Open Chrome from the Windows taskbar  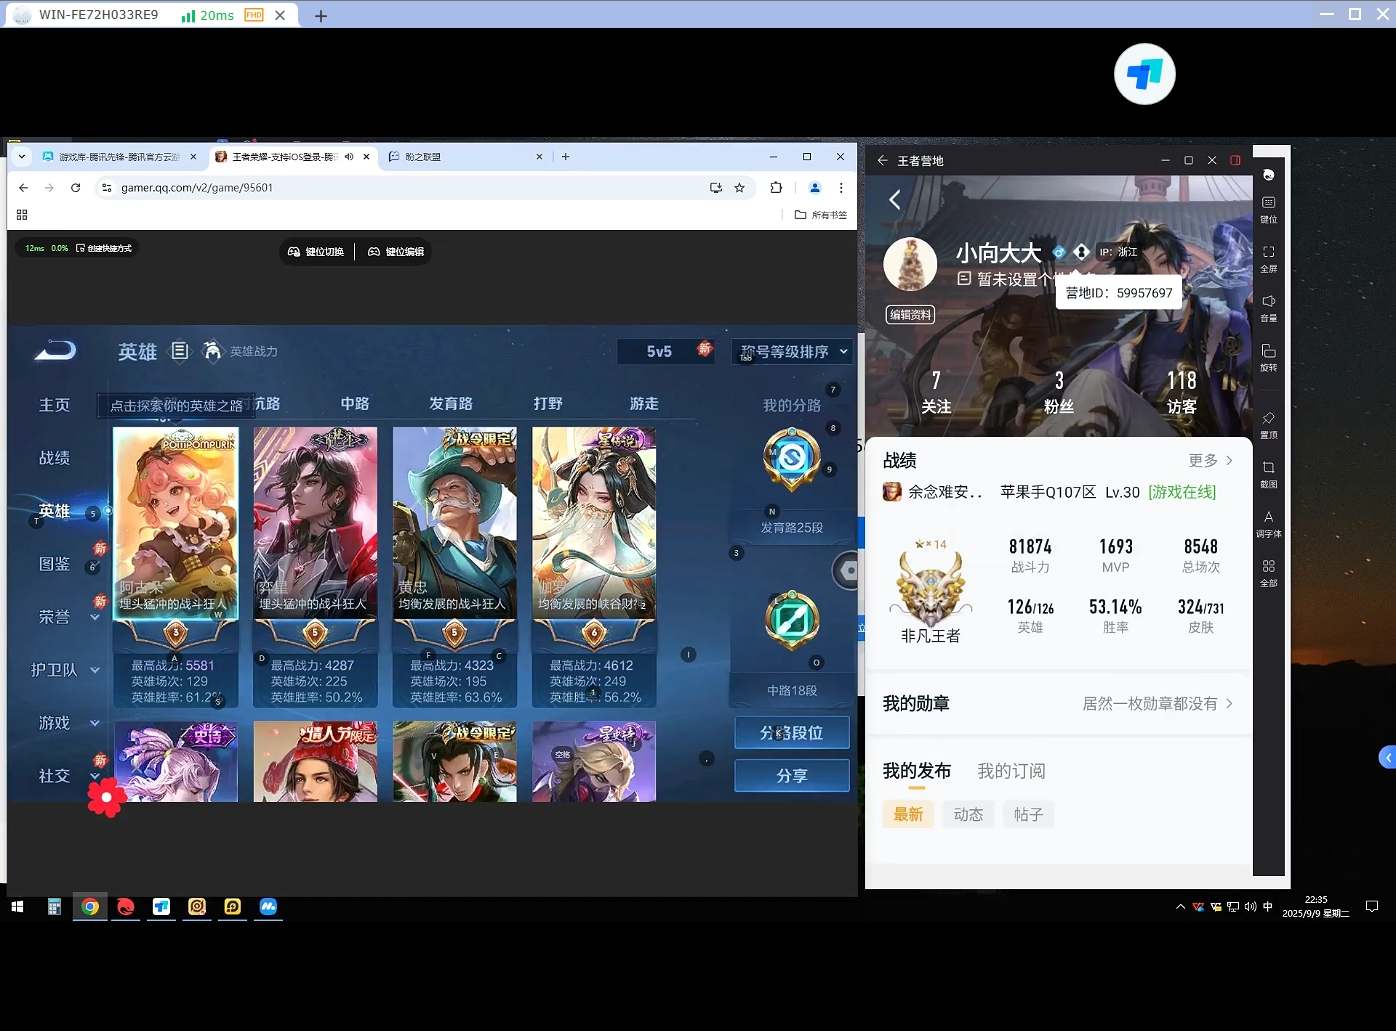click(90, 906)
